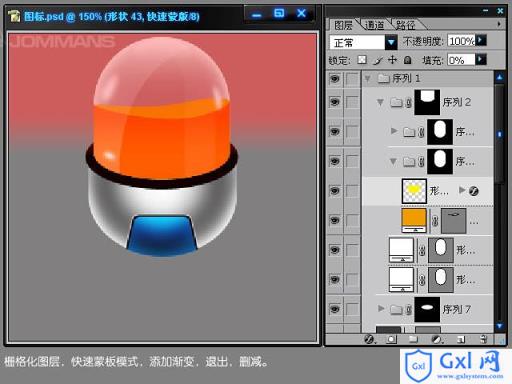Close the 图标.psd document window
512x384 pixels.
point(301,14)
